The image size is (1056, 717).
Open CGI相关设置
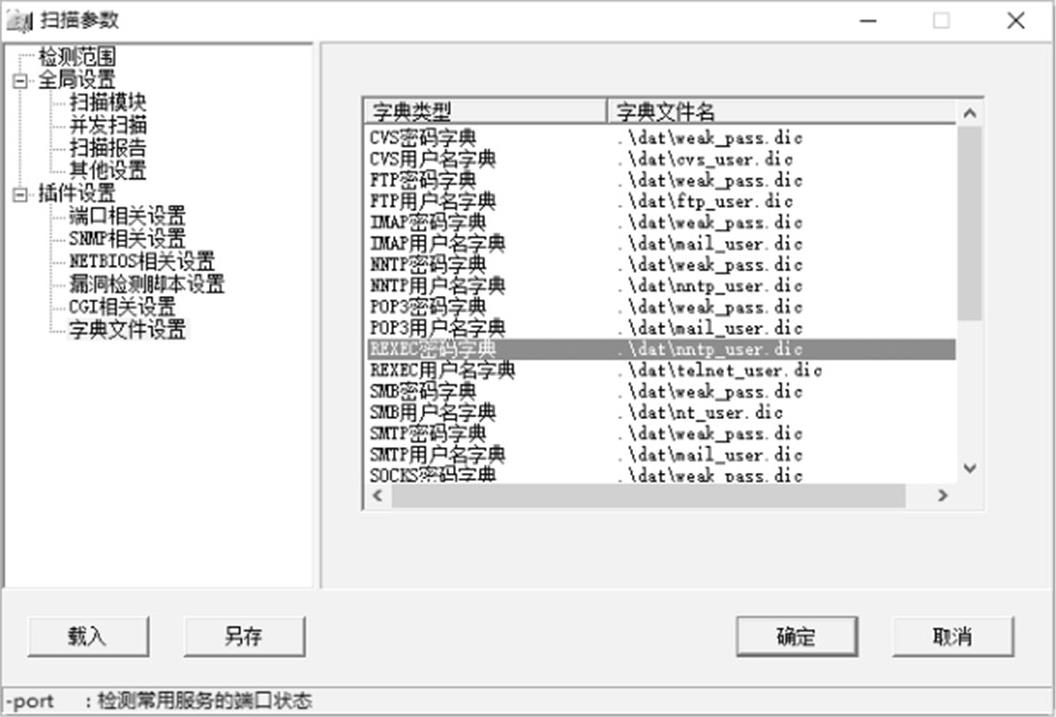coord(123,307)
